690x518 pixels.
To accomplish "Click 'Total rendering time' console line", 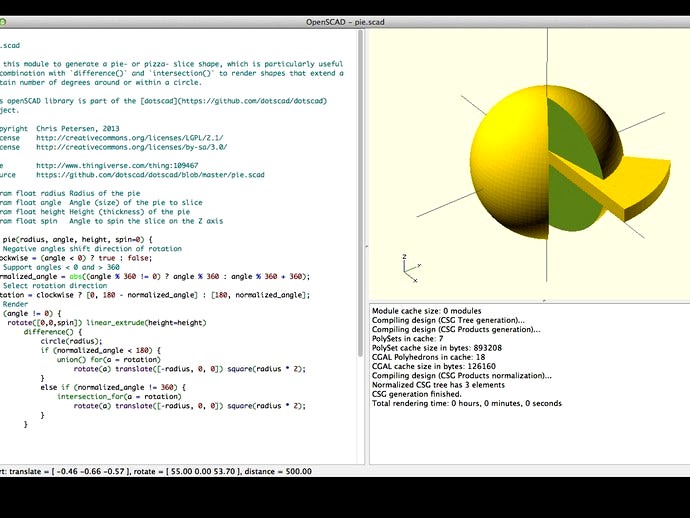I will tap(467, 403).
